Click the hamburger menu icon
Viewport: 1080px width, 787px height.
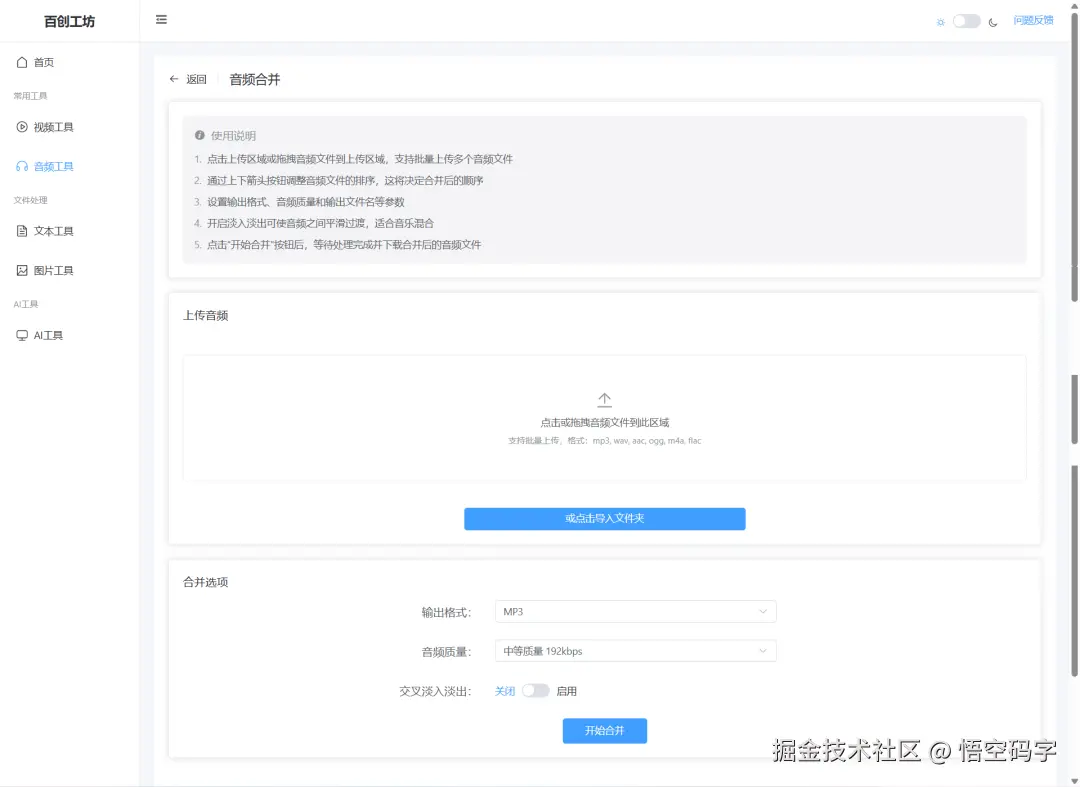(x=161, y=19)
